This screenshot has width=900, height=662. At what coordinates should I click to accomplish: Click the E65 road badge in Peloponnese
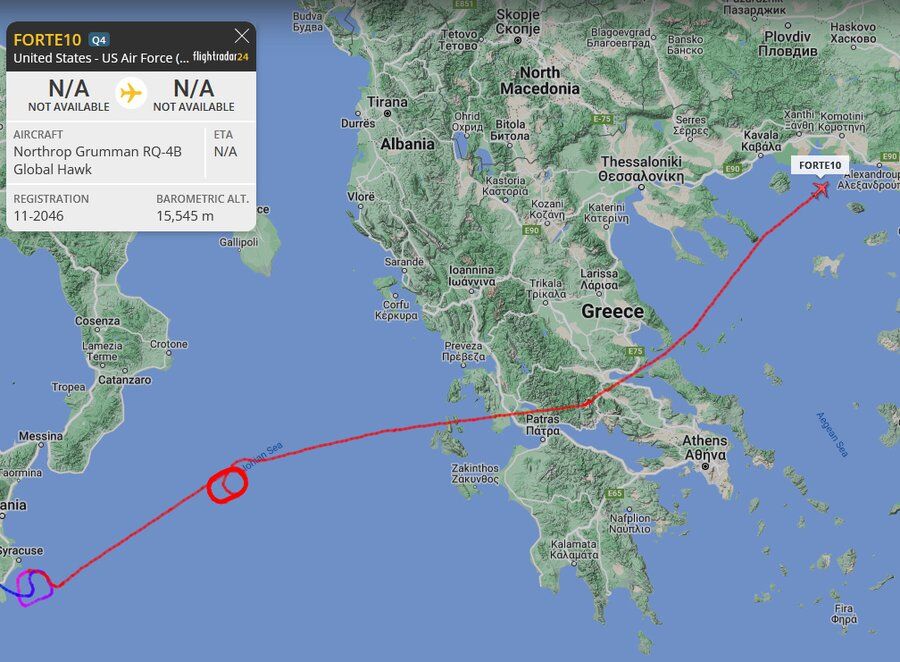click(615, 493)
